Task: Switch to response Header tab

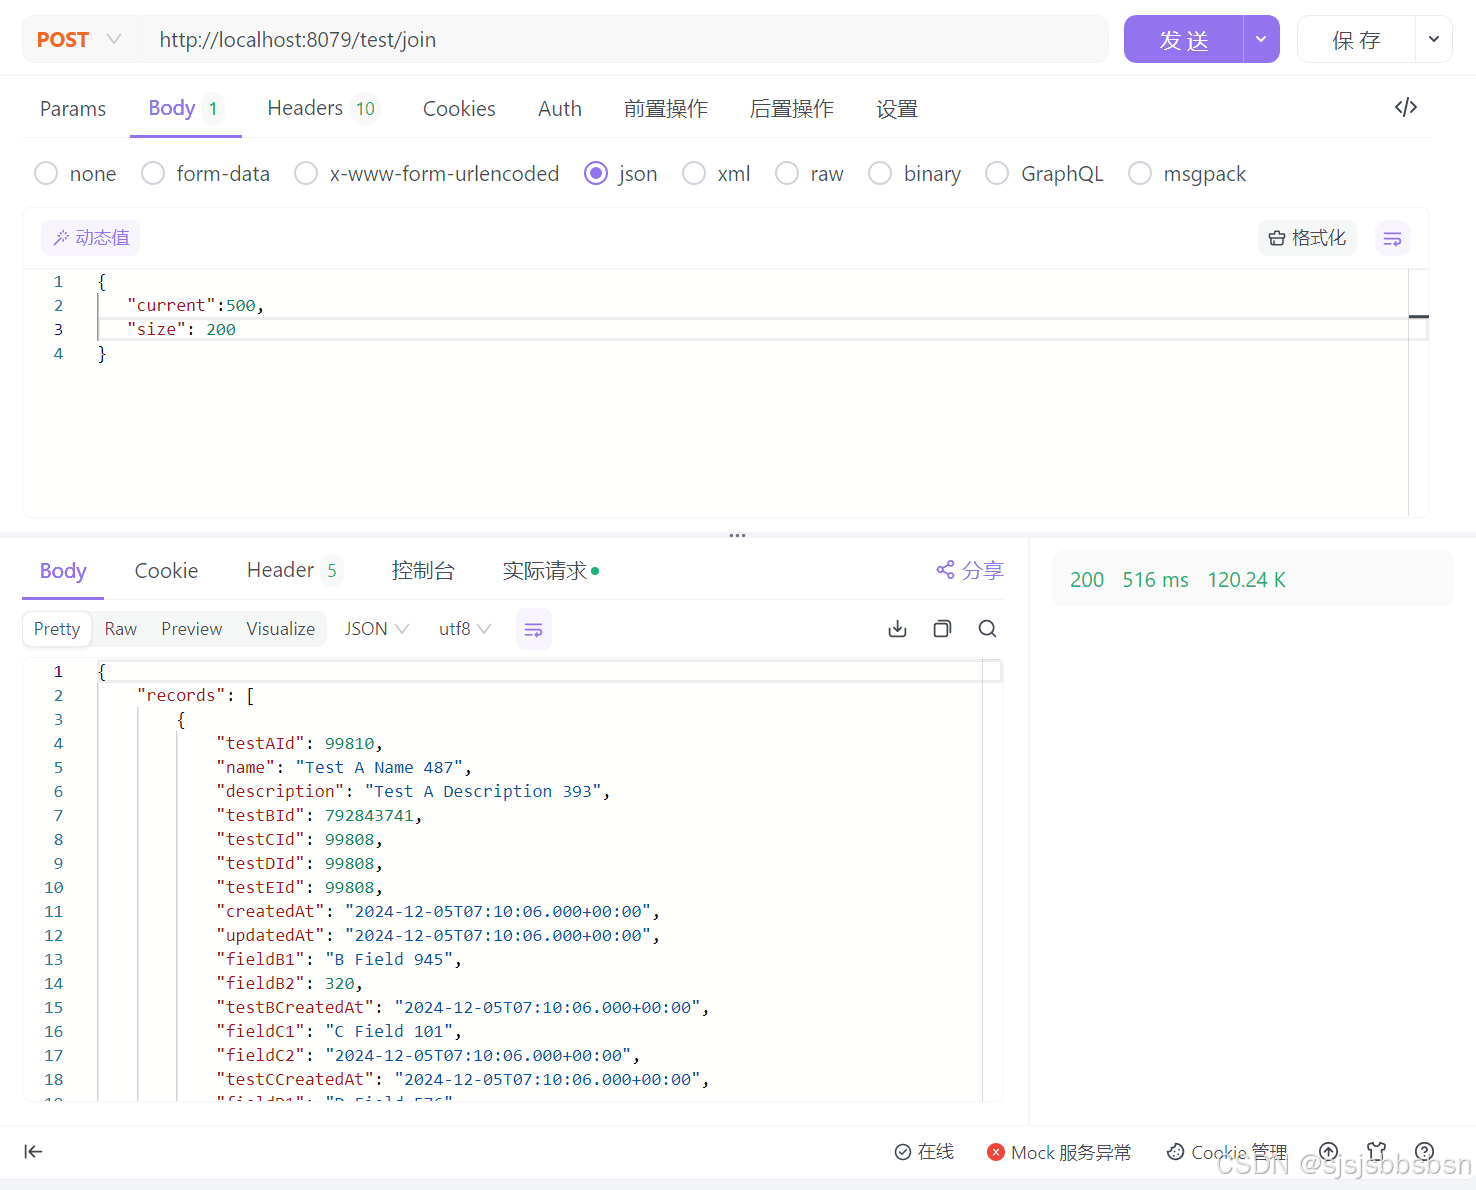Action: tap(294, 570)
